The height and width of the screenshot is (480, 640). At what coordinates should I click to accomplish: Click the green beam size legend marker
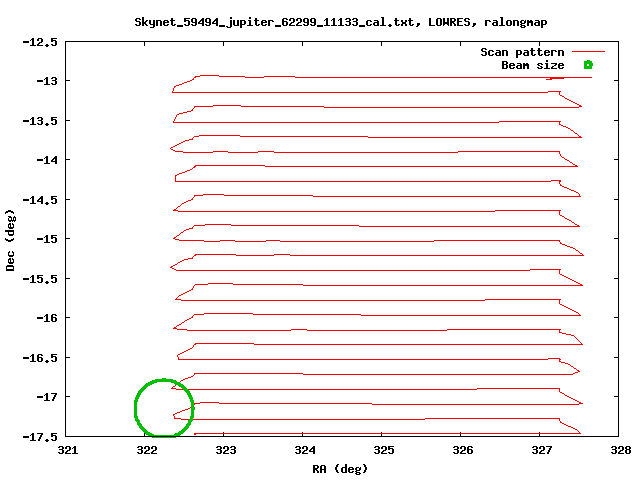pos(588,65)
